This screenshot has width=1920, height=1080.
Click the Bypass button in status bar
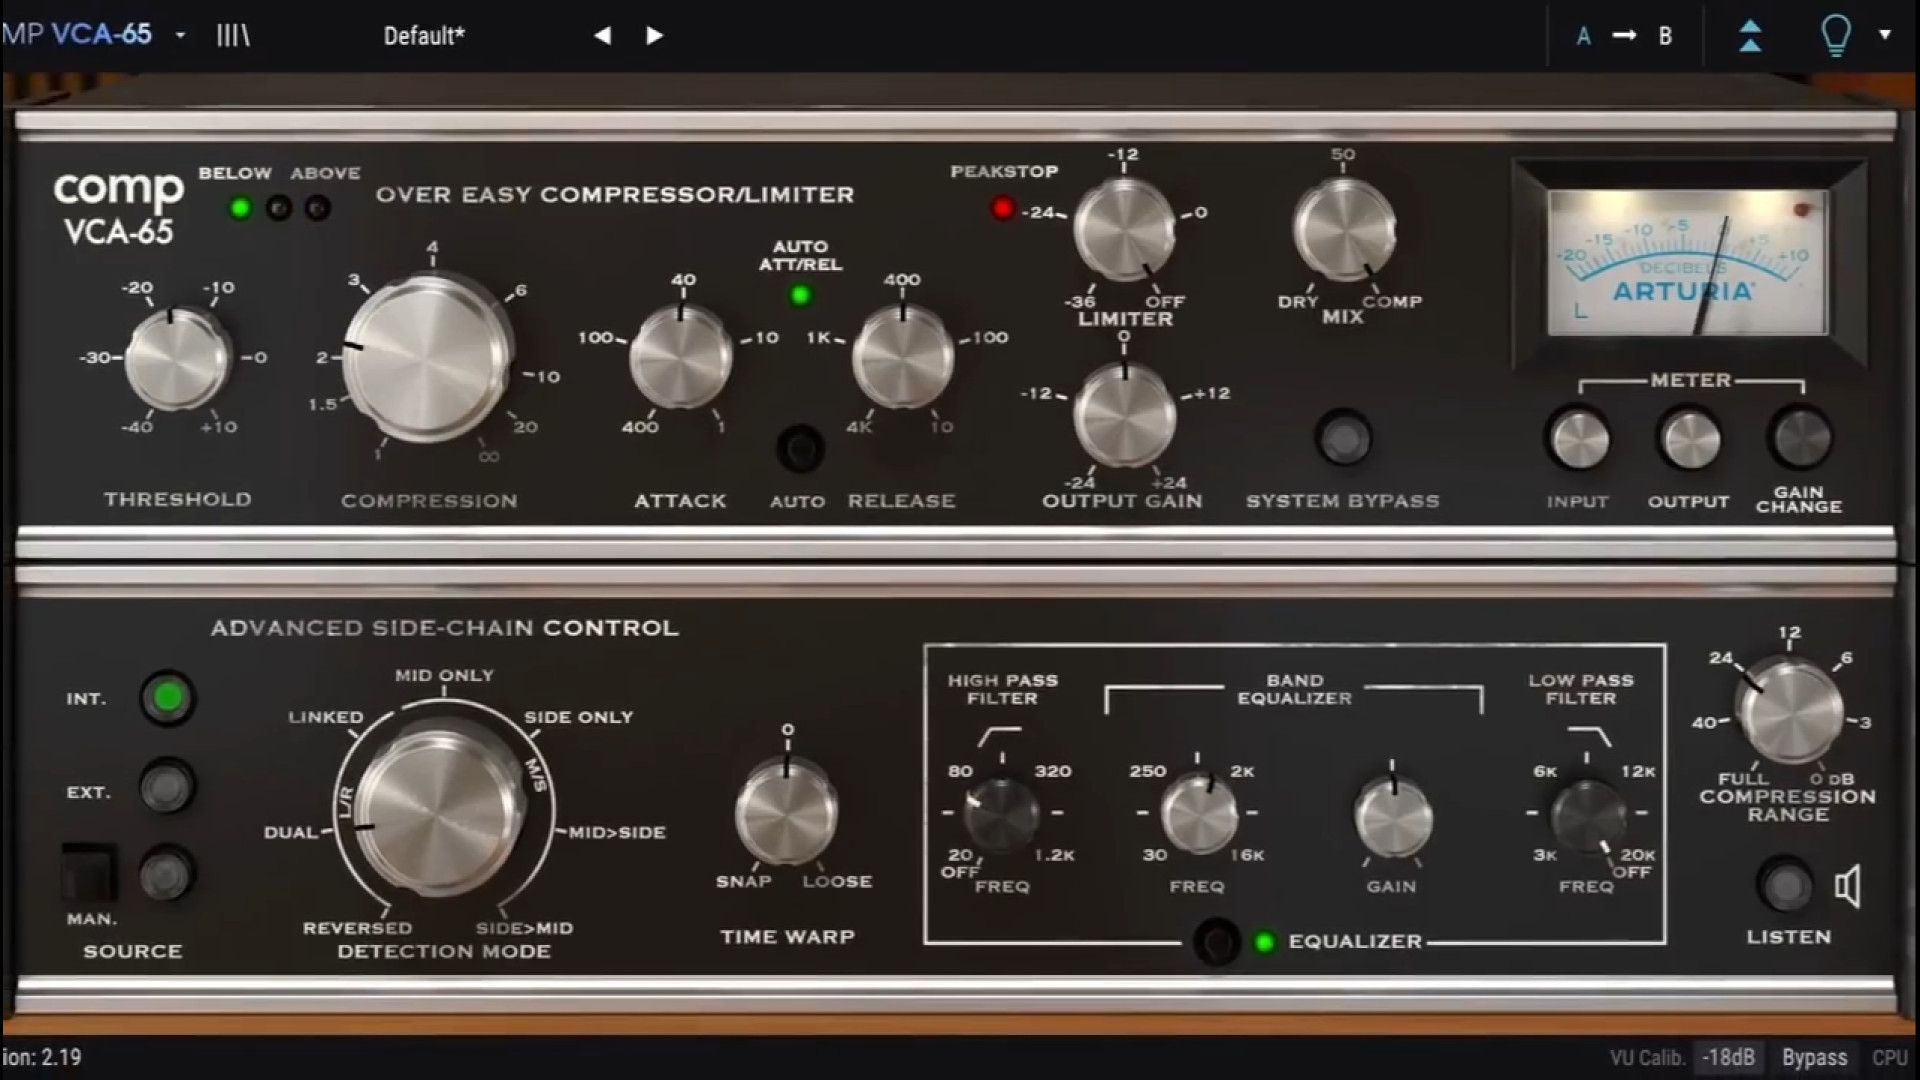[1814, 1057]
